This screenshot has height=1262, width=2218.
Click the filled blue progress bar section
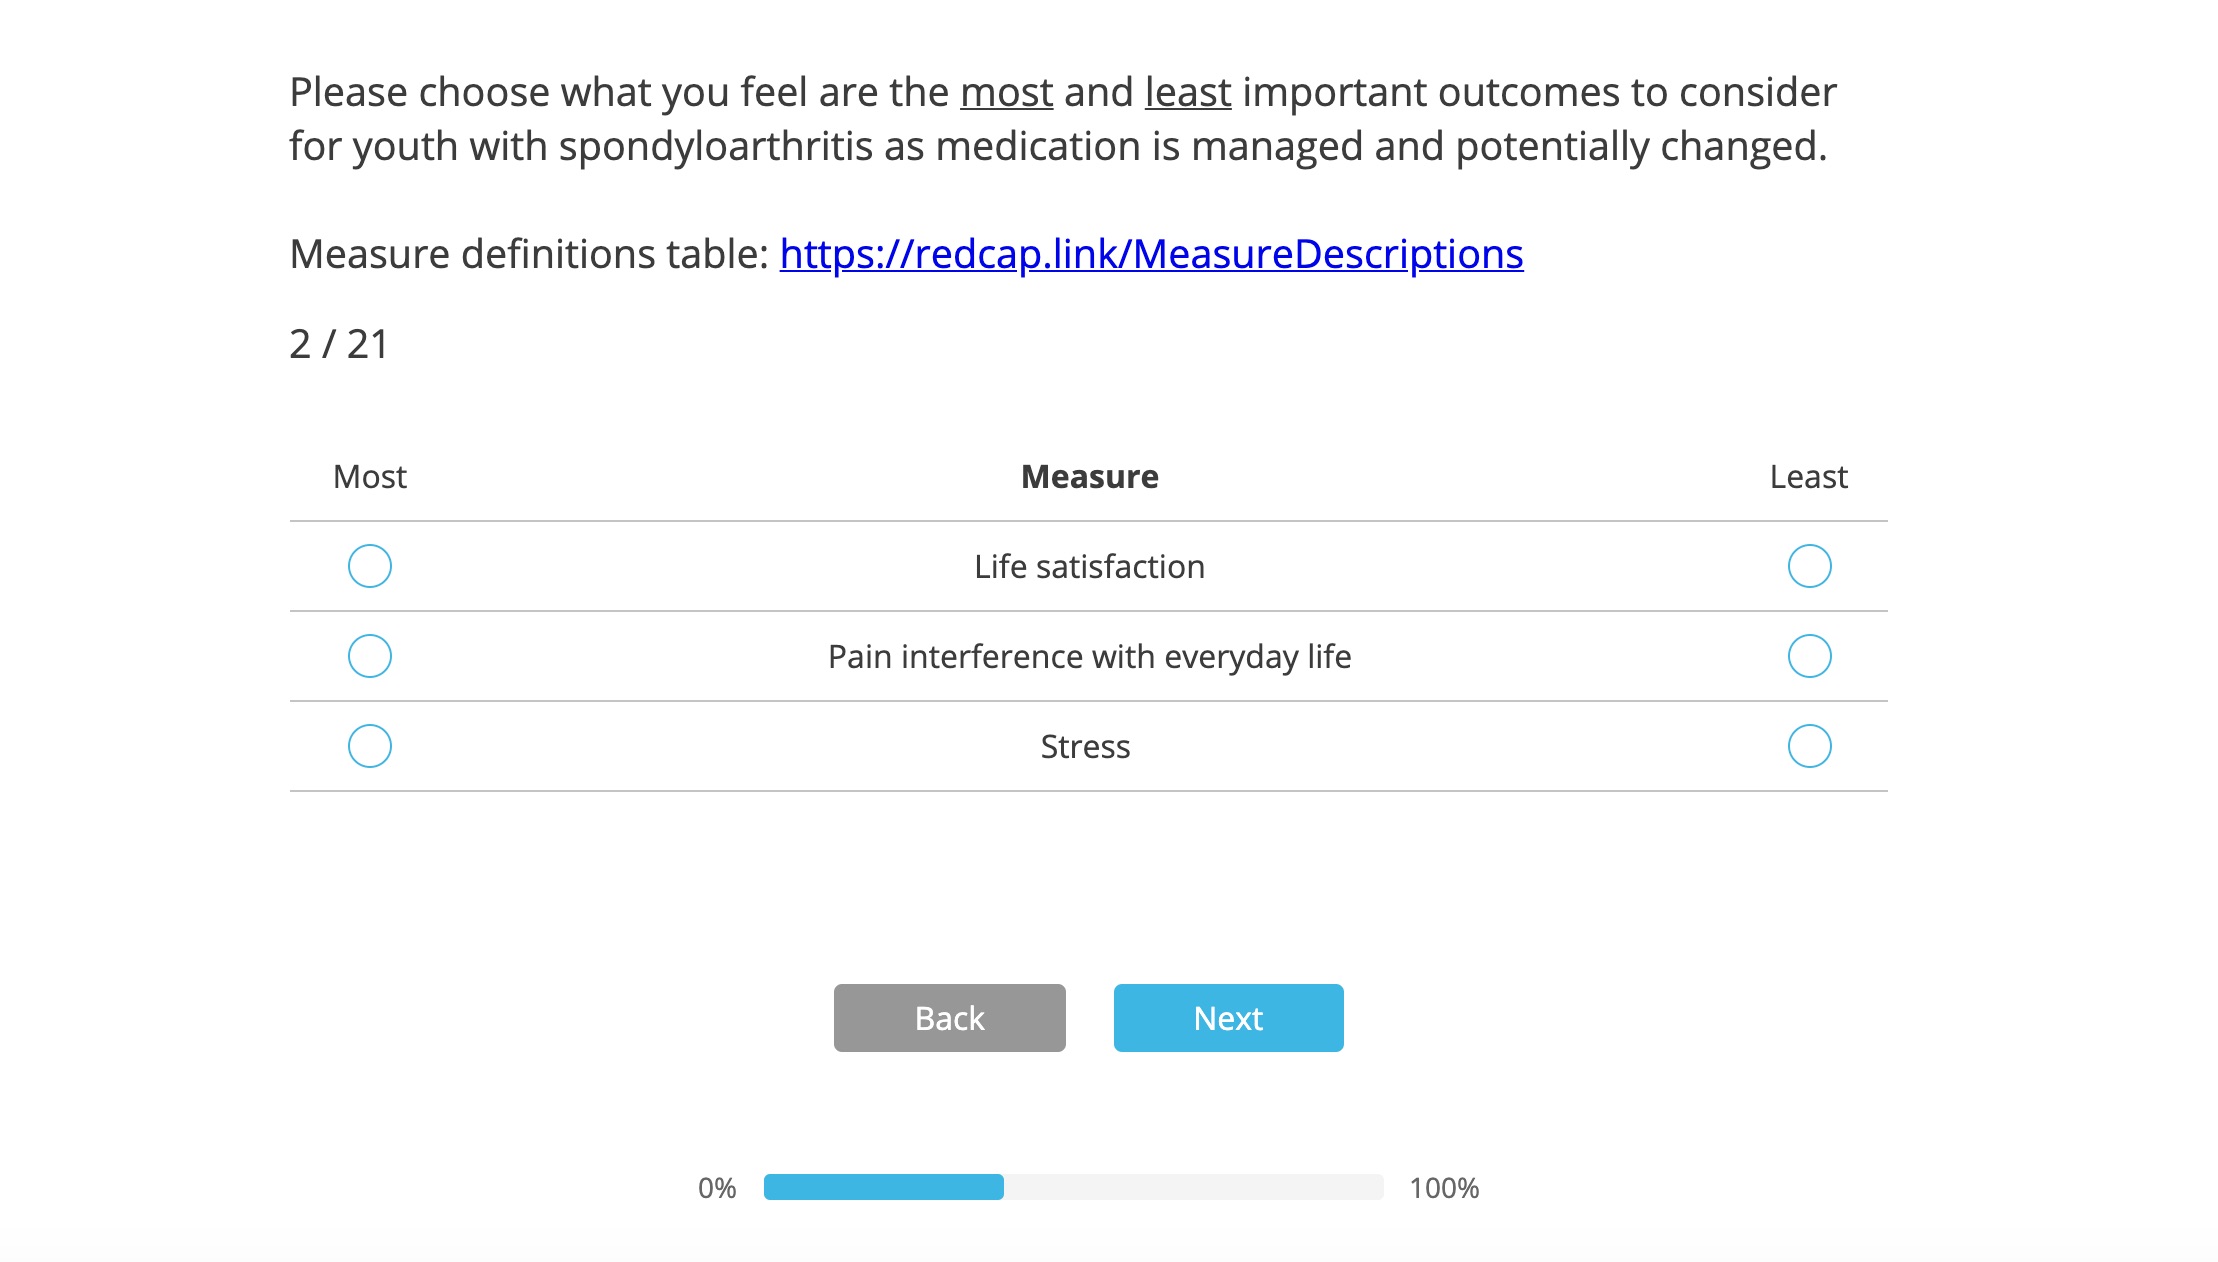click(883, 1187)
